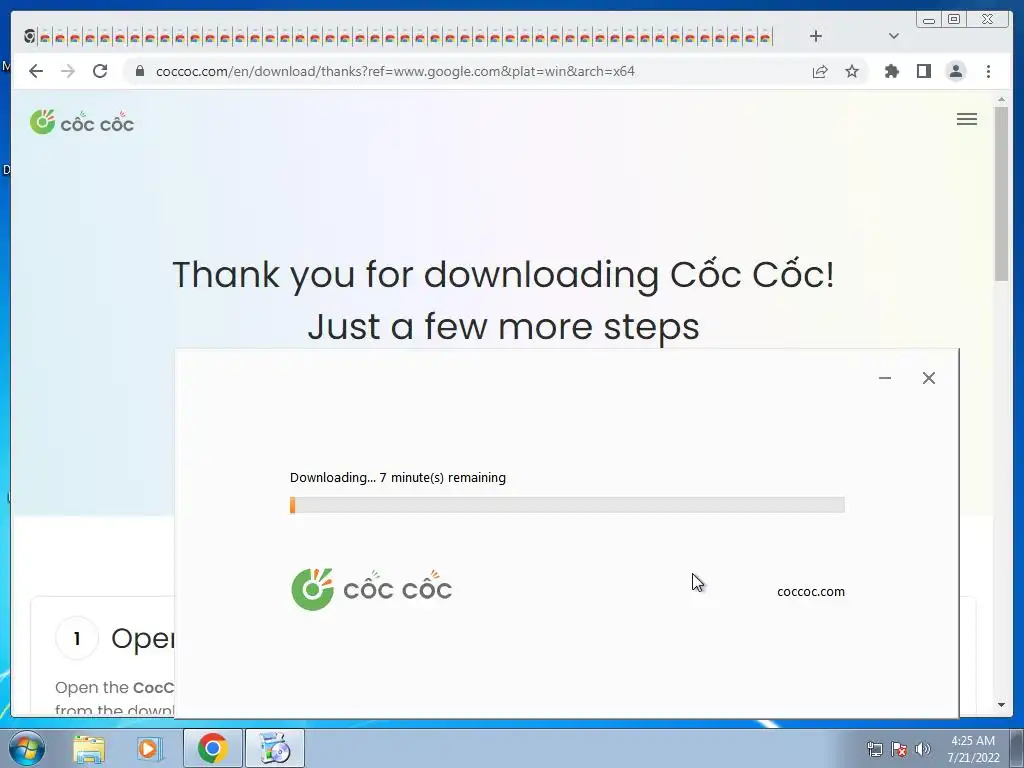
Task: Click the download progress bar
Action: 567,505
